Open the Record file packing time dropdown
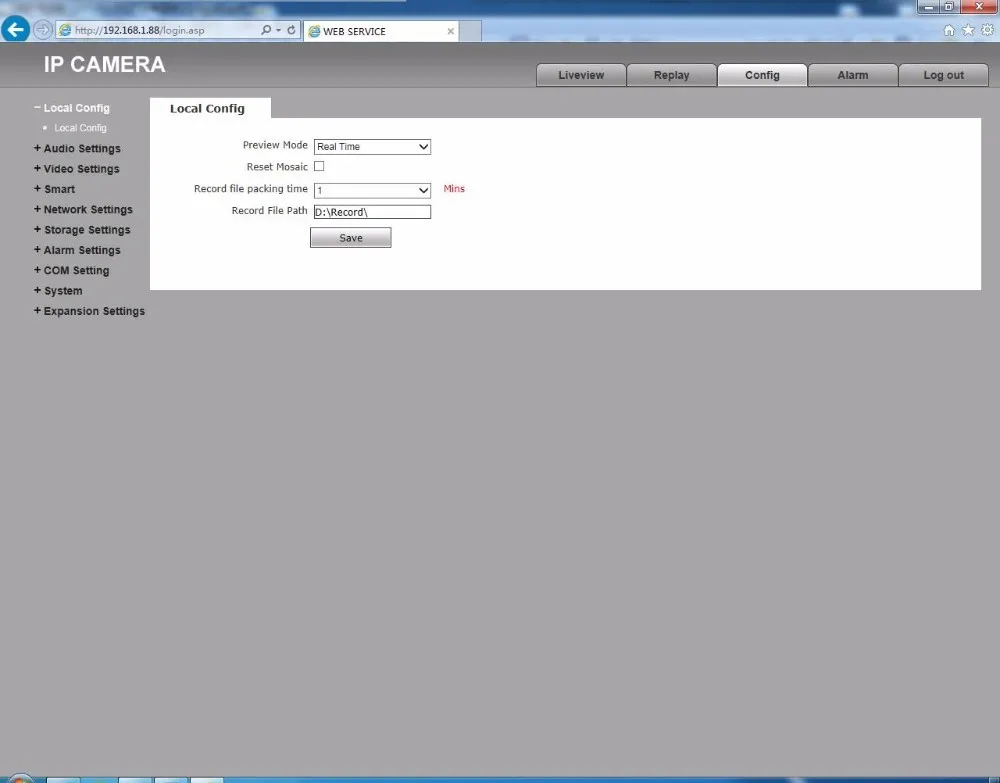1000x783 pixels. pos(372,190)
